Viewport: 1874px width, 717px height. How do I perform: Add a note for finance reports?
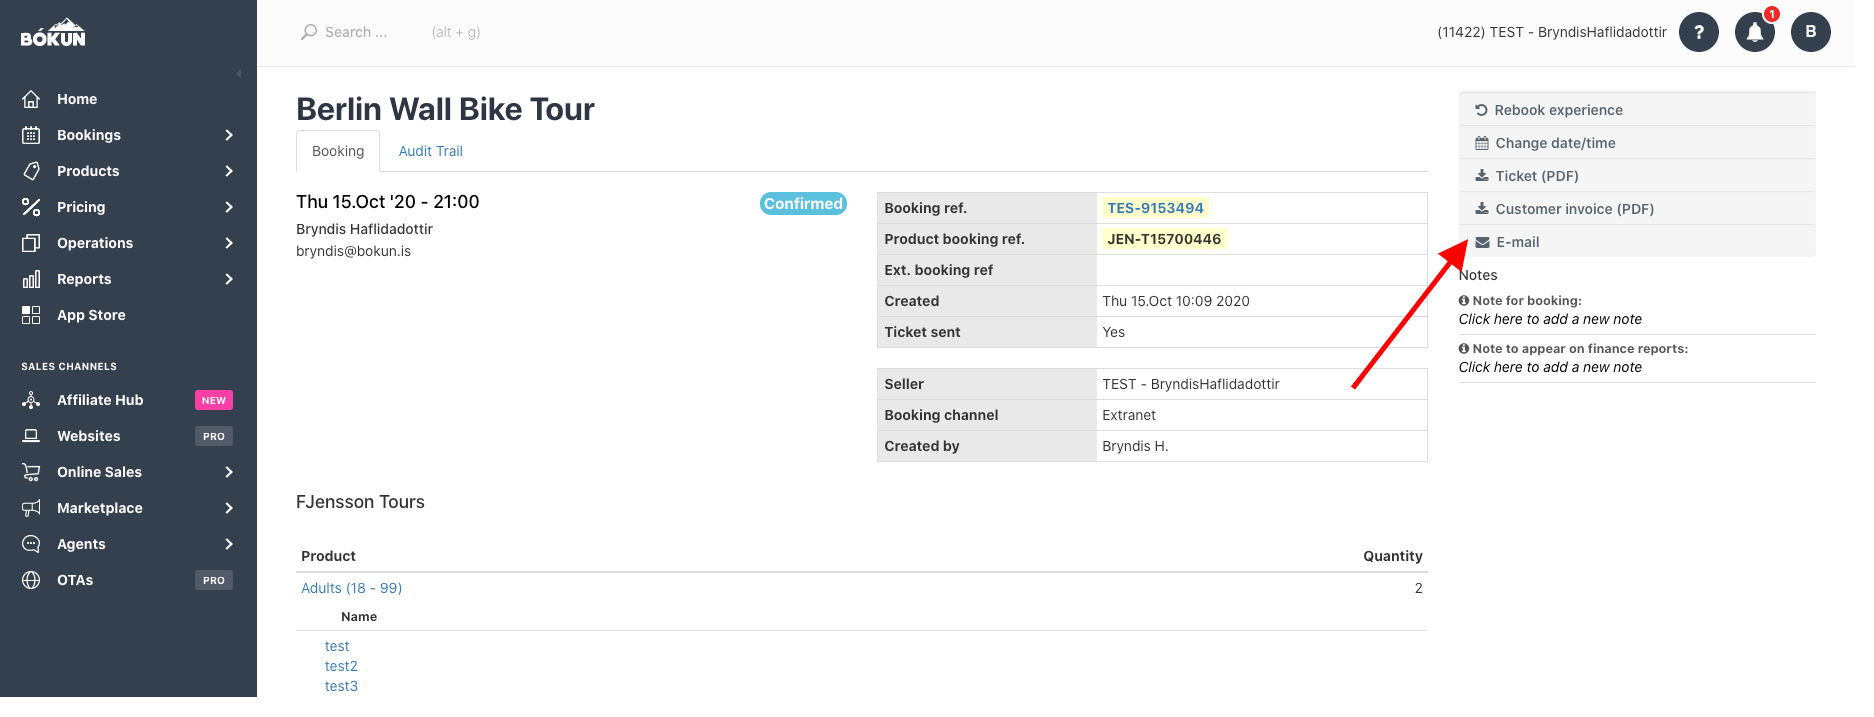point(1550,367)
